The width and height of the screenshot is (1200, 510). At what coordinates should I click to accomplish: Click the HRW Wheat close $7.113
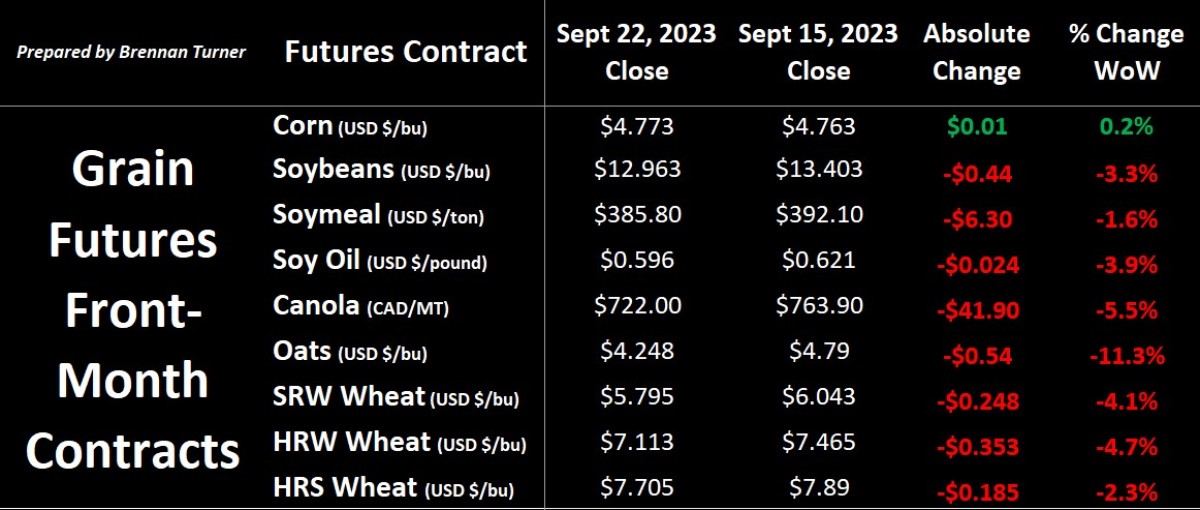tap(638, 441)
